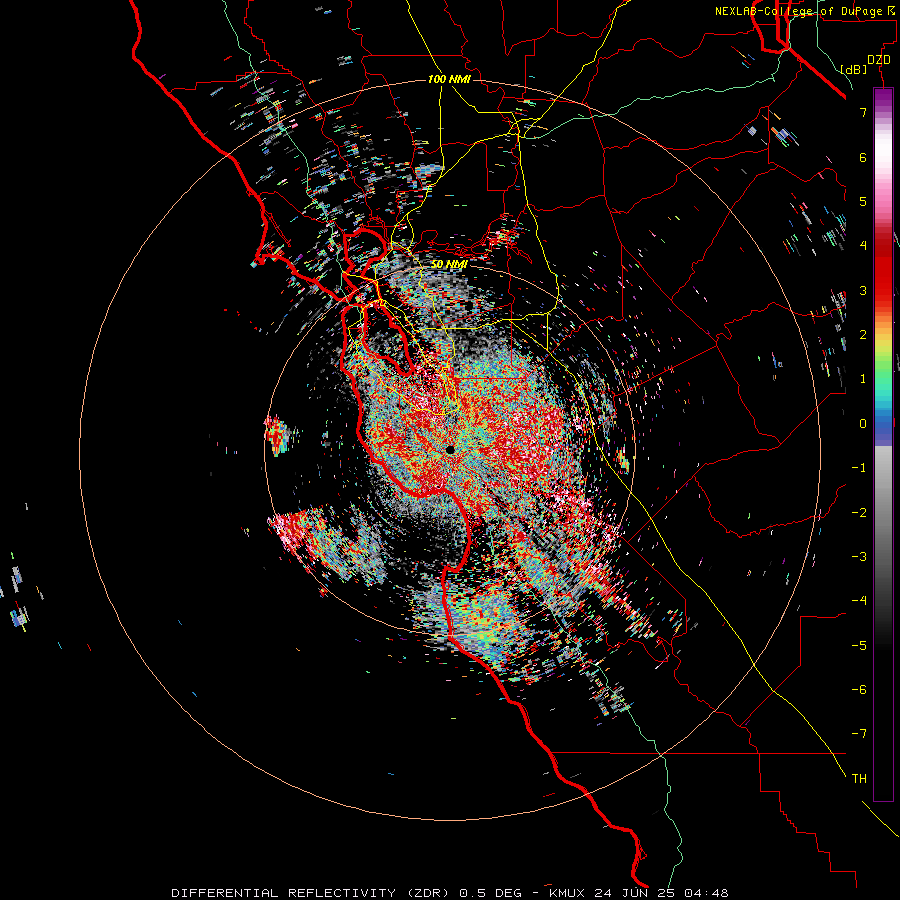Click the -7 value on color scale

tap(859, 734)
